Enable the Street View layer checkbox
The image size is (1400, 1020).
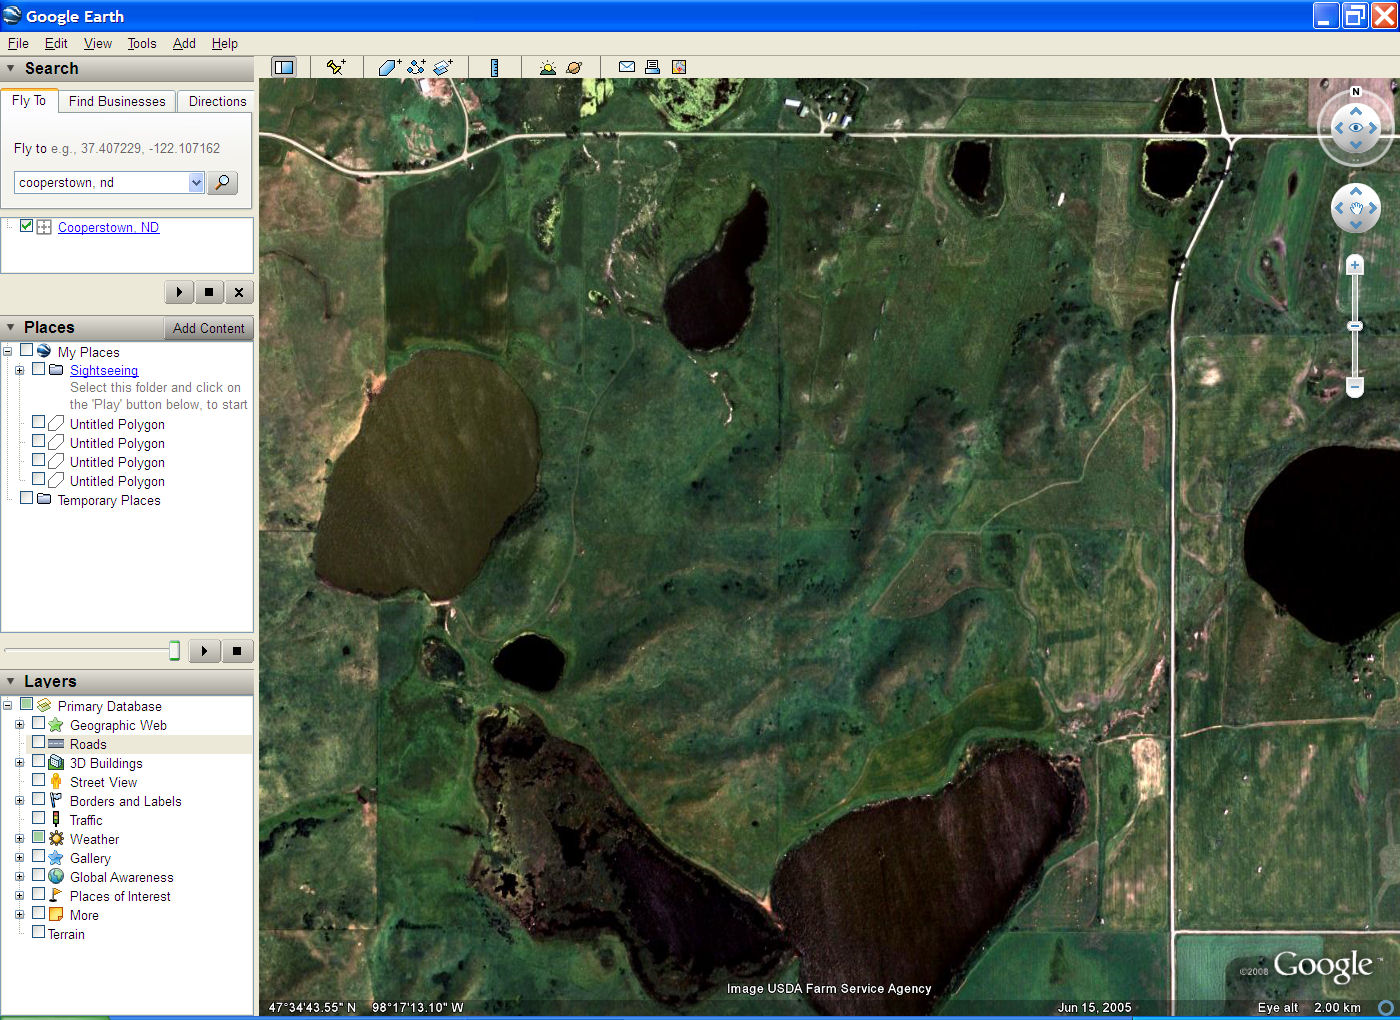(39, 780)
